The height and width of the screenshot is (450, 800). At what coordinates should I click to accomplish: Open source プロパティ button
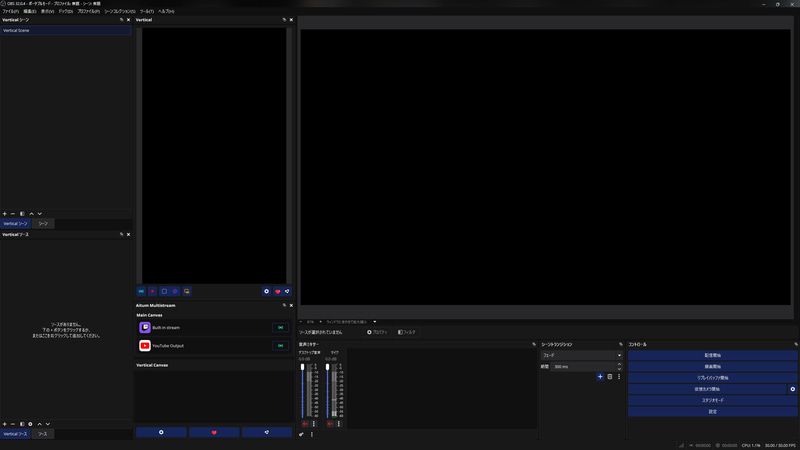pos(377,332)
